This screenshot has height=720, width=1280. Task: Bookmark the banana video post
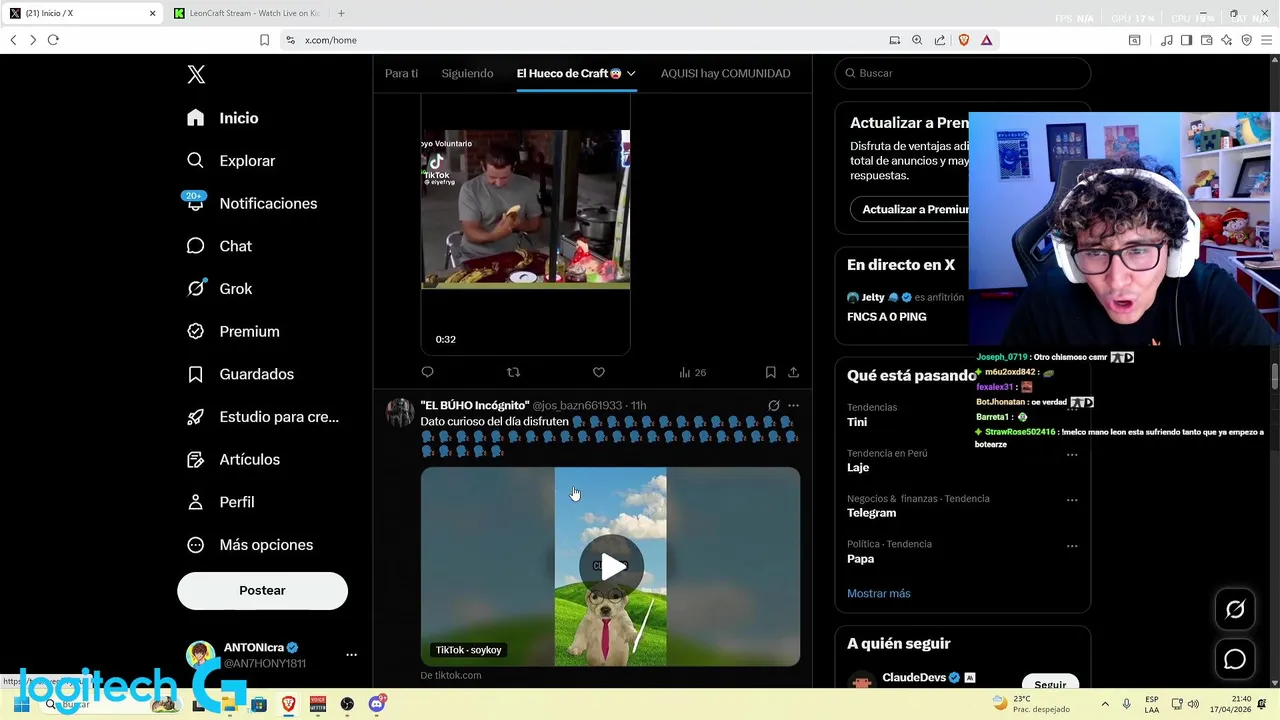(x=770, y=372)
